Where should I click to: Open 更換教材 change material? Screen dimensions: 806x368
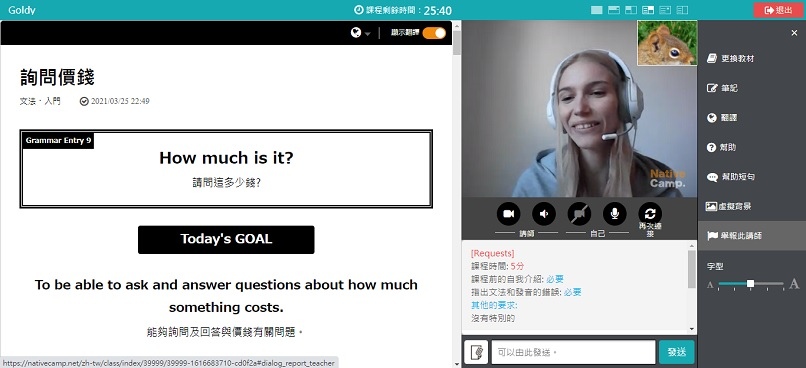click(752, 59)
